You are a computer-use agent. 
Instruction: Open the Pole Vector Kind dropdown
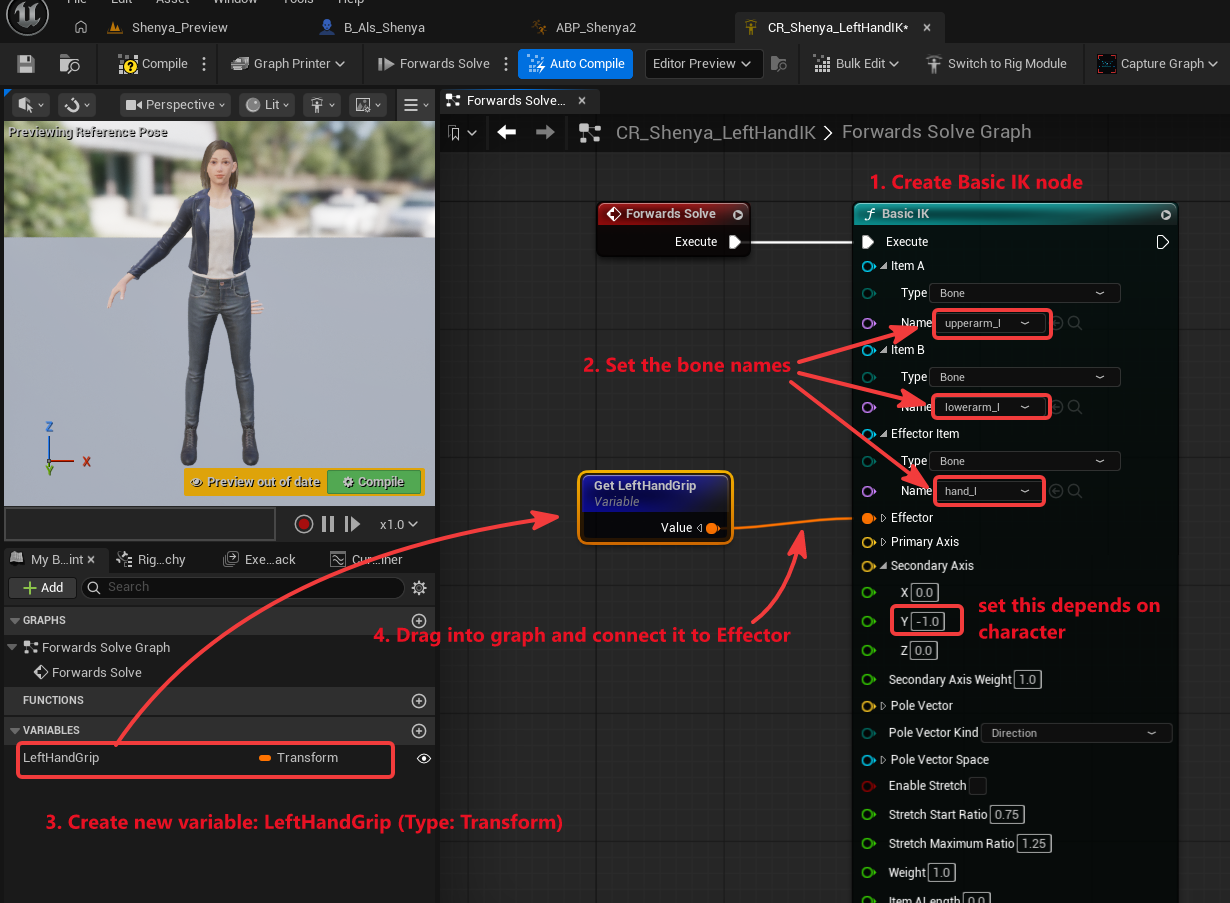1076,733
